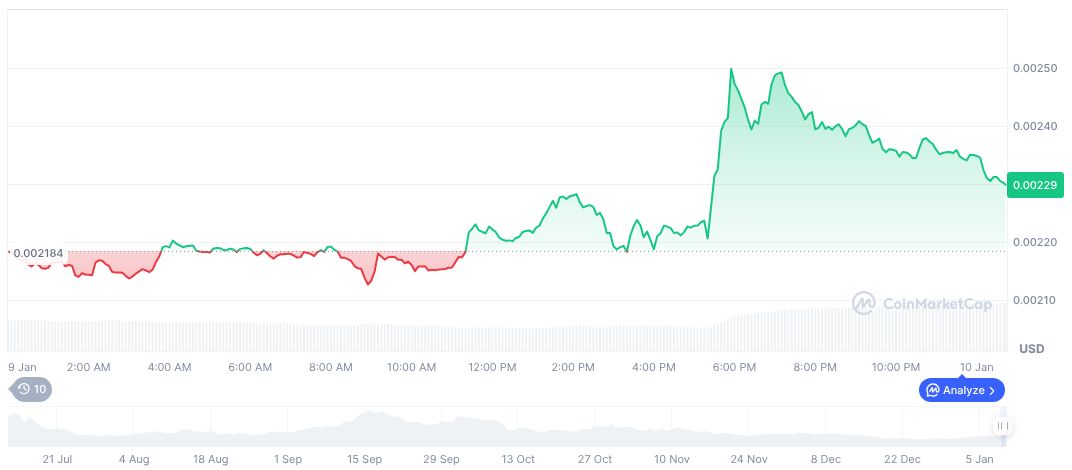Viewport: 1072px width, 470px height.
Task: Click the 9 Jan axis label
Action: (x=23, y=367)
